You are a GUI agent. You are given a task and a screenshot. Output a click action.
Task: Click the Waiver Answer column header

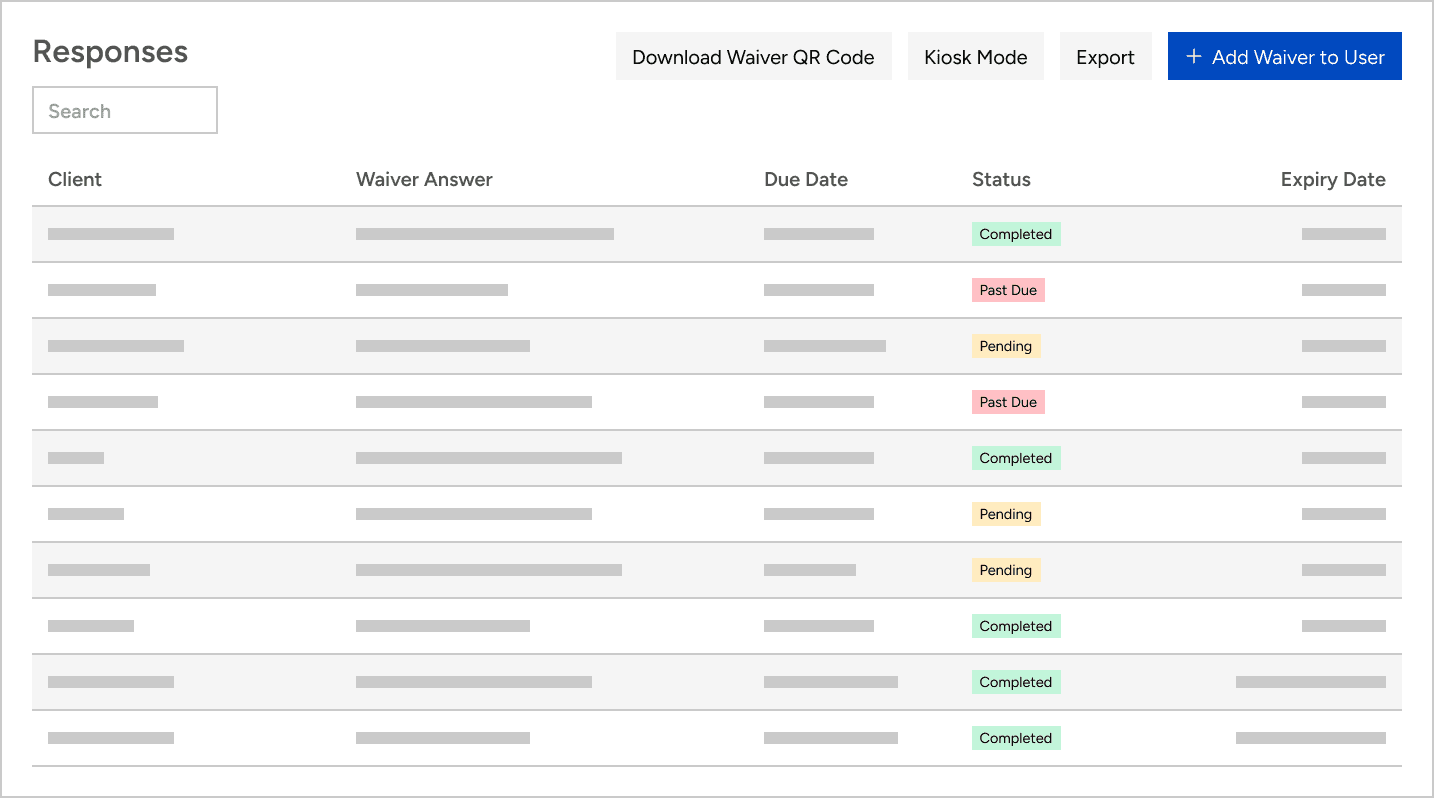click(424, 180)
